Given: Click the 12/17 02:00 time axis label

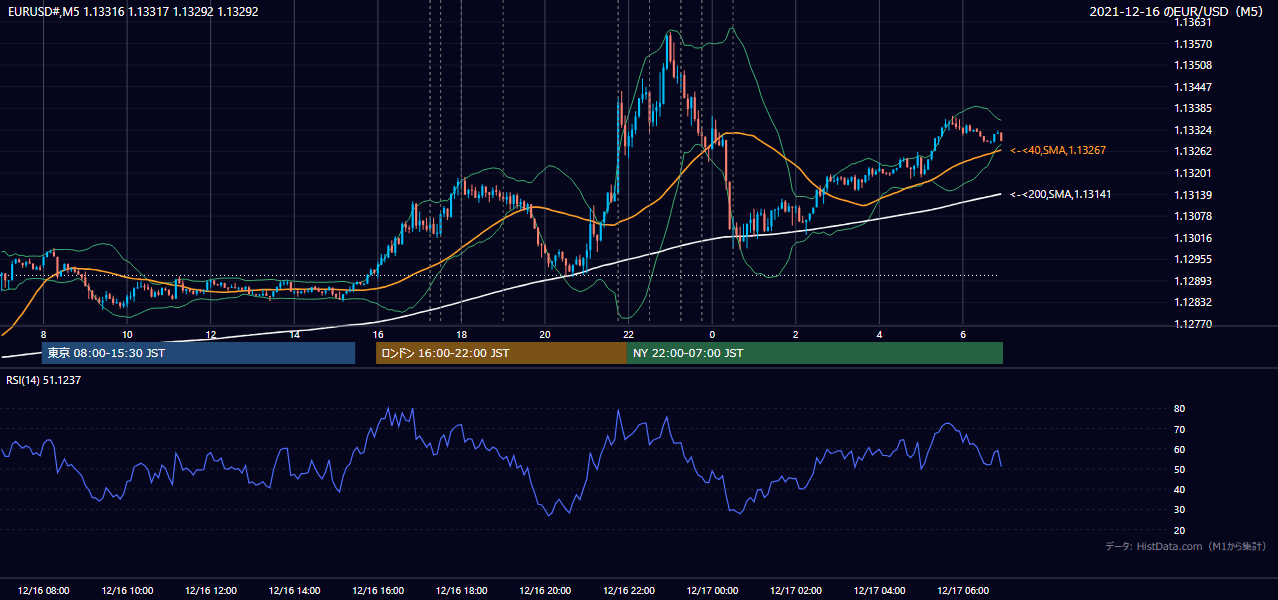Looking at the screenshot, I should pyautogui.click(x=796, y=591).
